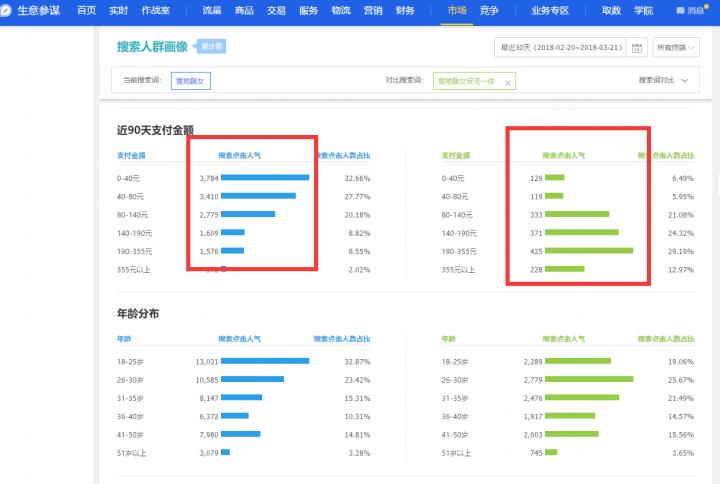Click the 生意参谋 logo icon

pyautogui.click(x=5, y=10)
